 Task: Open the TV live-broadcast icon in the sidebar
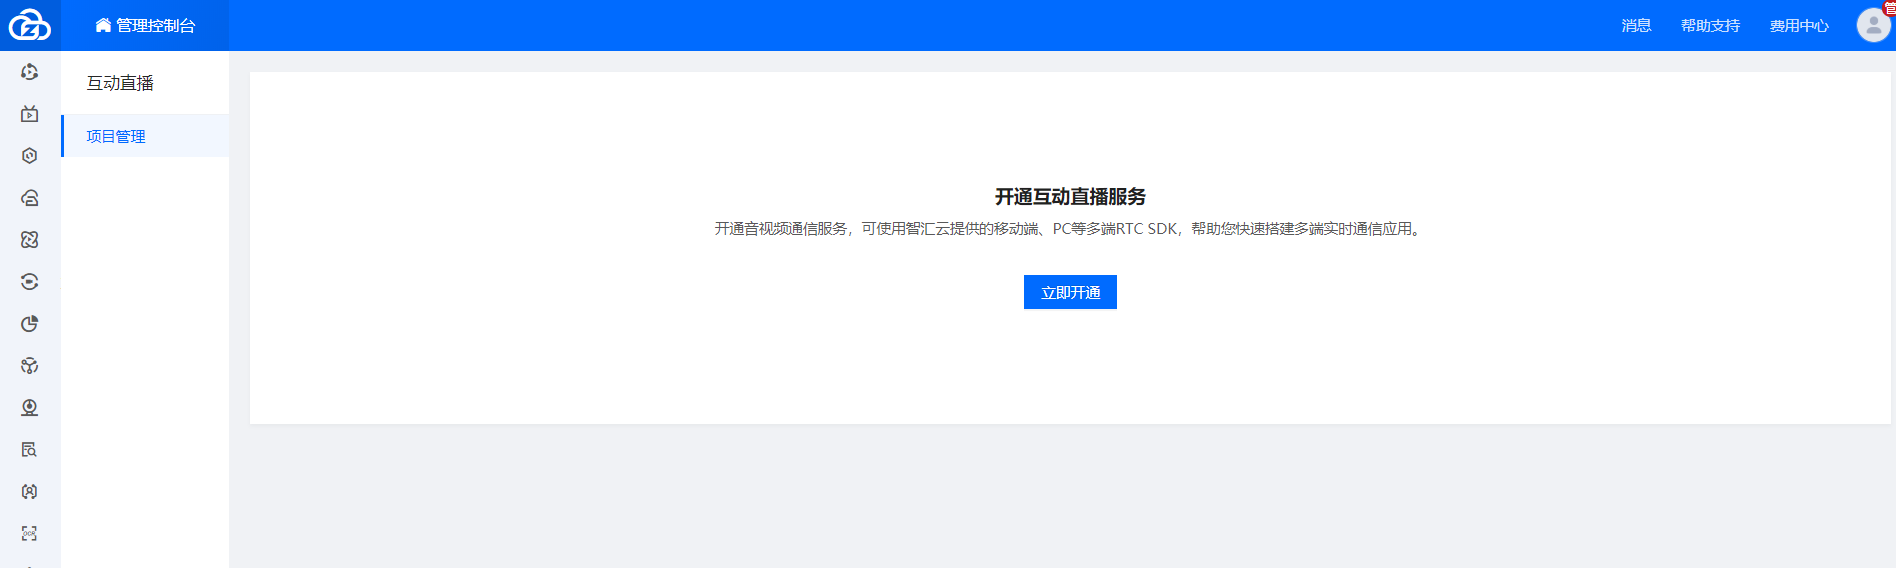point(30,114)
